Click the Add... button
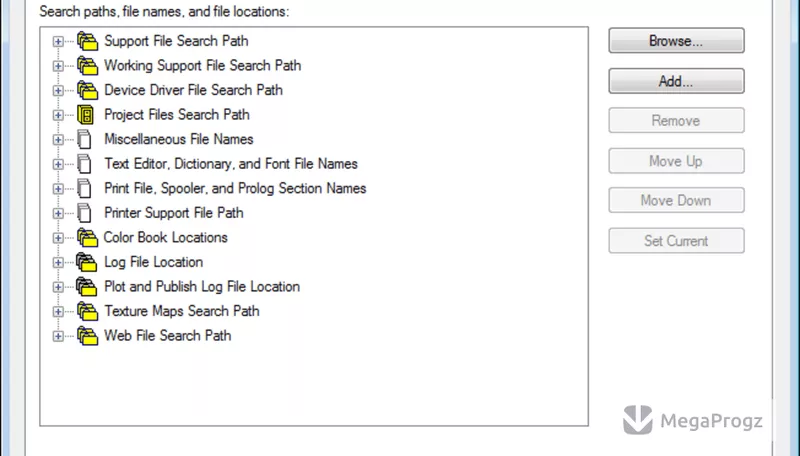This screenshot has height=456, width=800. coord(676,81)
